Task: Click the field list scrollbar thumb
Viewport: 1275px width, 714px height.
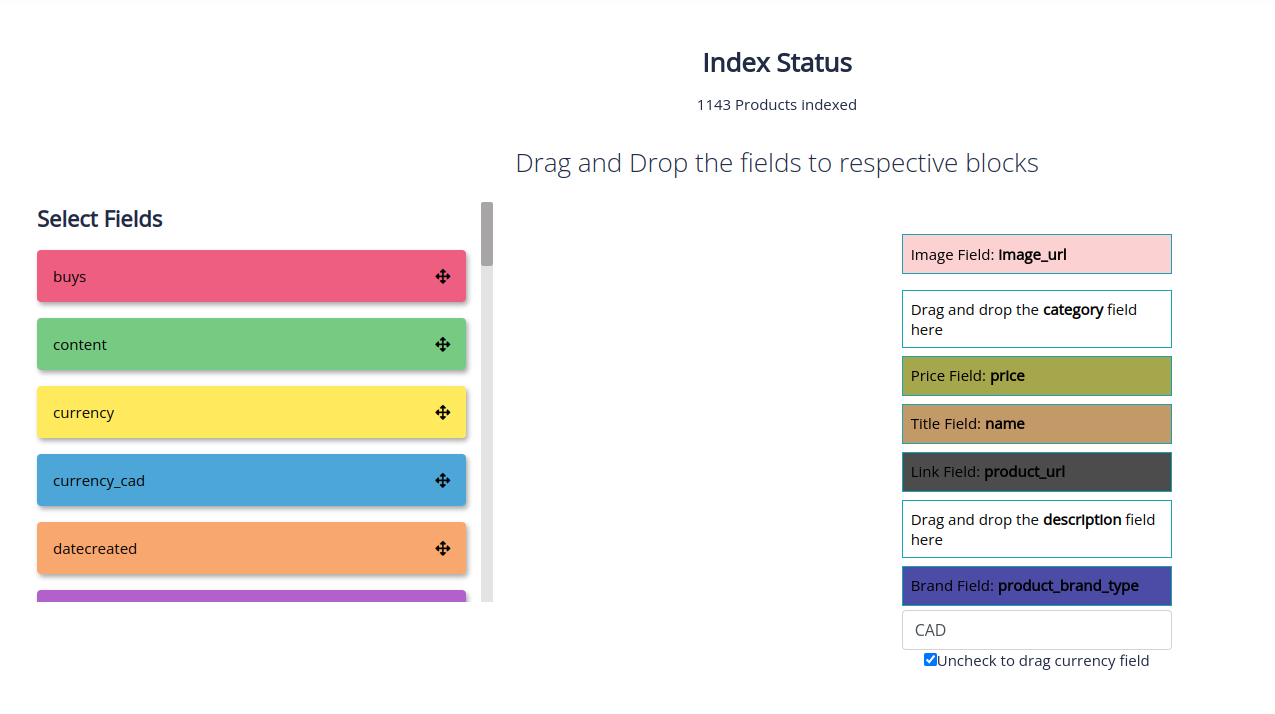Action: [x=487, y=234]
